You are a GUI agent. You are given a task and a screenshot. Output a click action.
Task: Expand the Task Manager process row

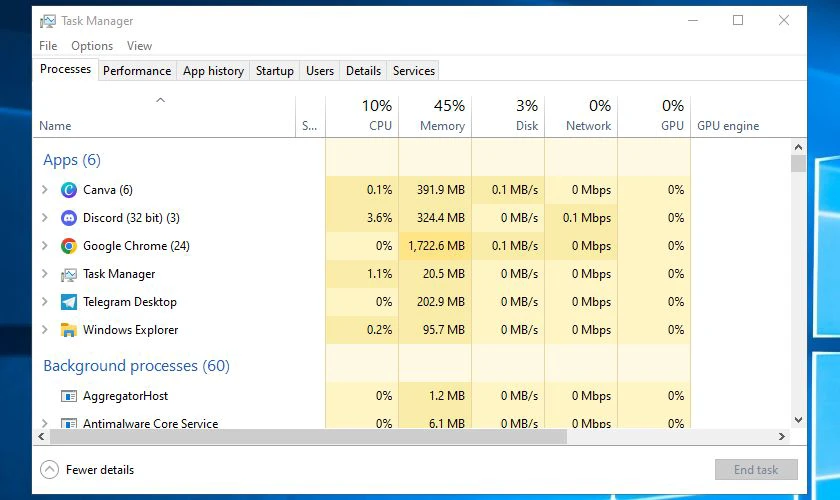coord(45,273)
